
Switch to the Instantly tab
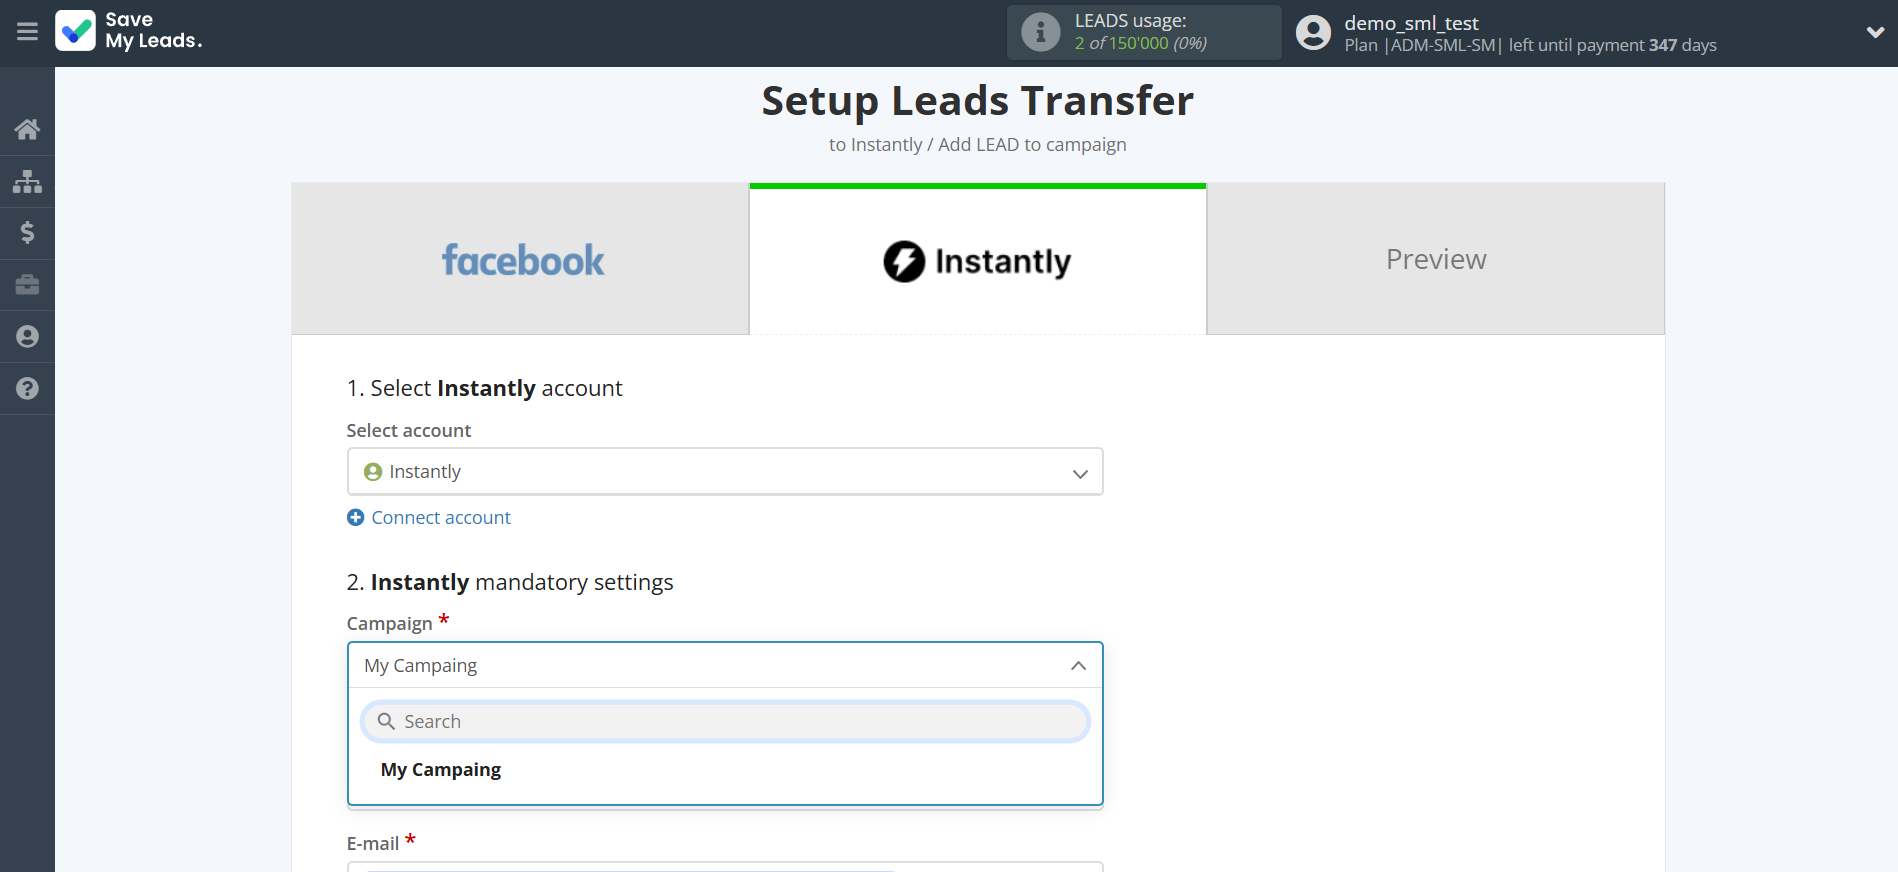point(977,261)
